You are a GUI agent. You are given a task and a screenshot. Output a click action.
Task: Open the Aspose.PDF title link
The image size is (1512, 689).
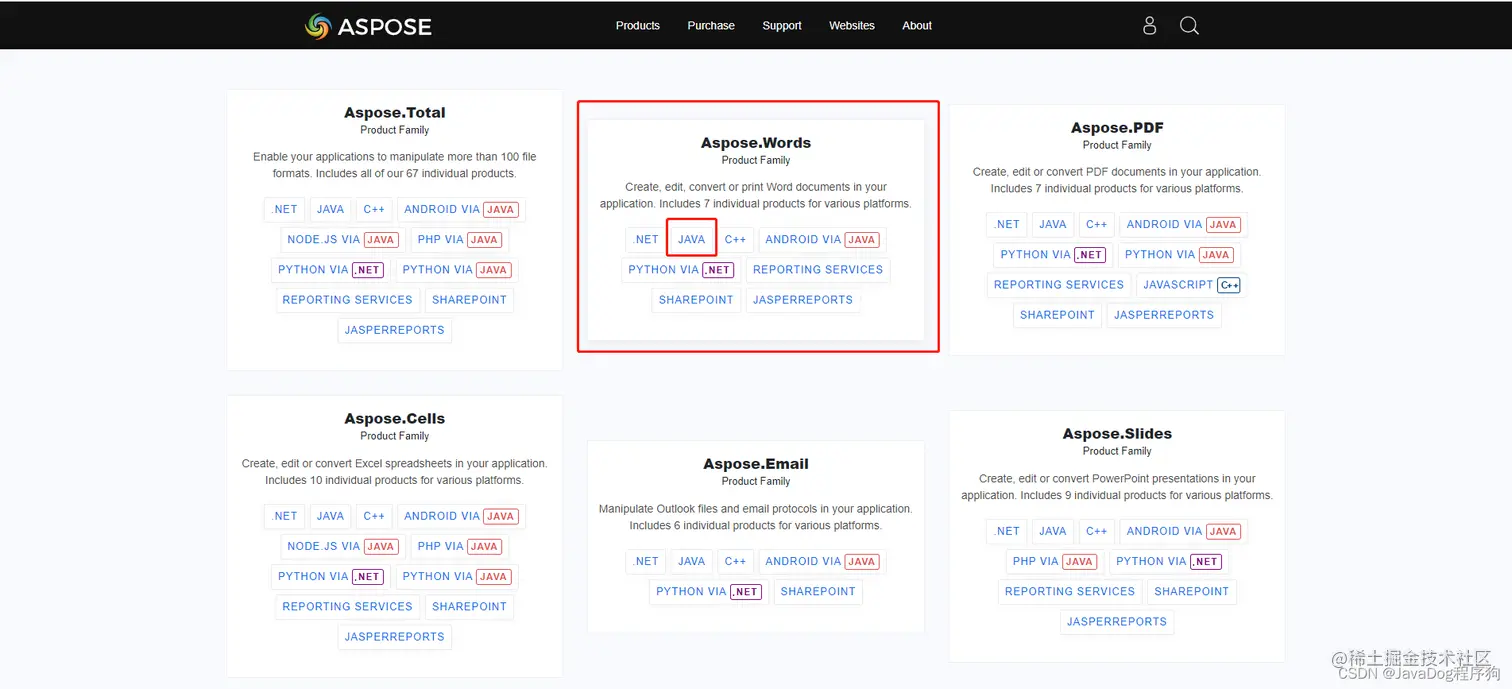[1117, 128]
